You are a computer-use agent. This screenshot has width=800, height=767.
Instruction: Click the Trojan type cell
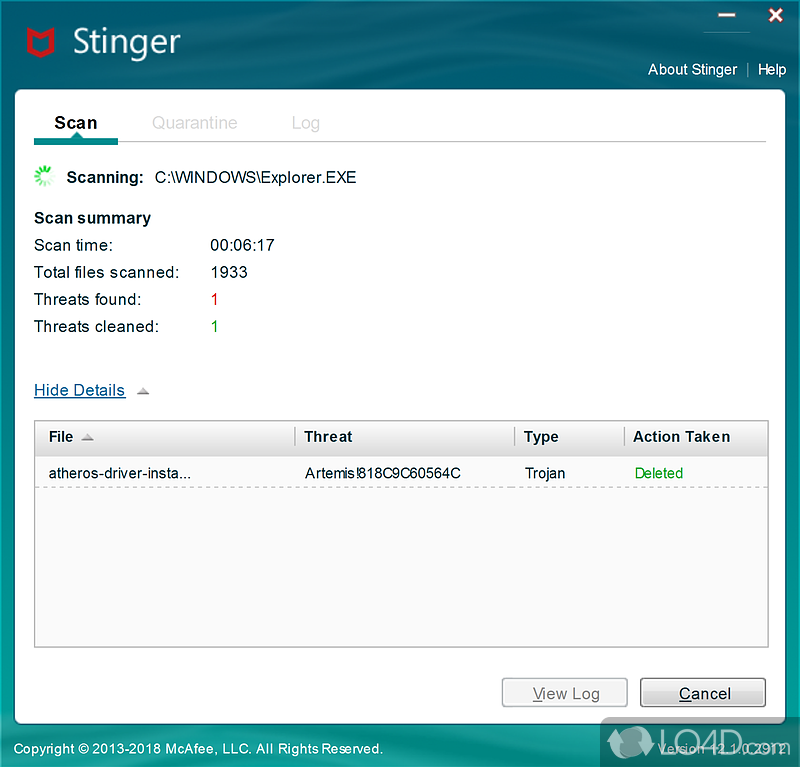pos(545,474)
